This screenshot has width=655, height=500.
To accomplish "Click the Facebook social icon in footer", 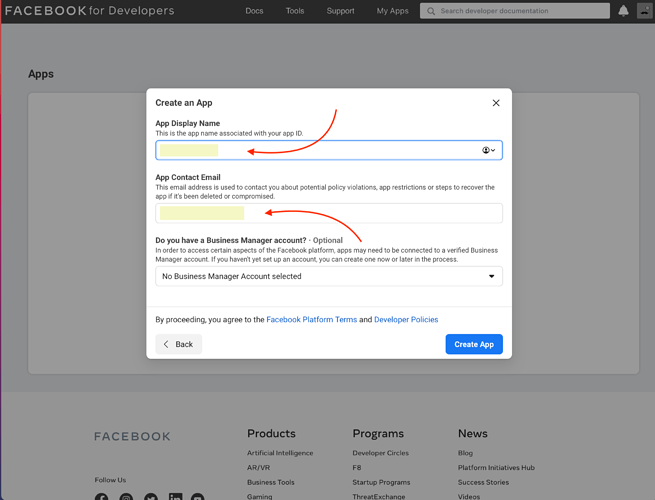I will (101, 497).
